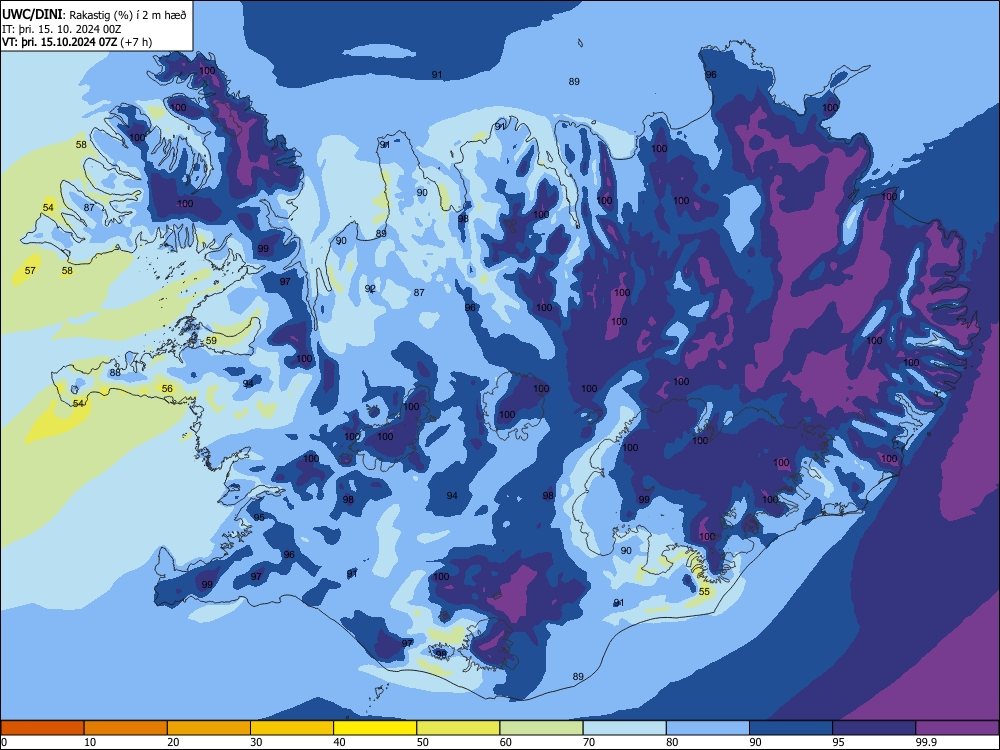
Task: Select the 80–90 sky blue legend swatch
Action: coord(708,728)
